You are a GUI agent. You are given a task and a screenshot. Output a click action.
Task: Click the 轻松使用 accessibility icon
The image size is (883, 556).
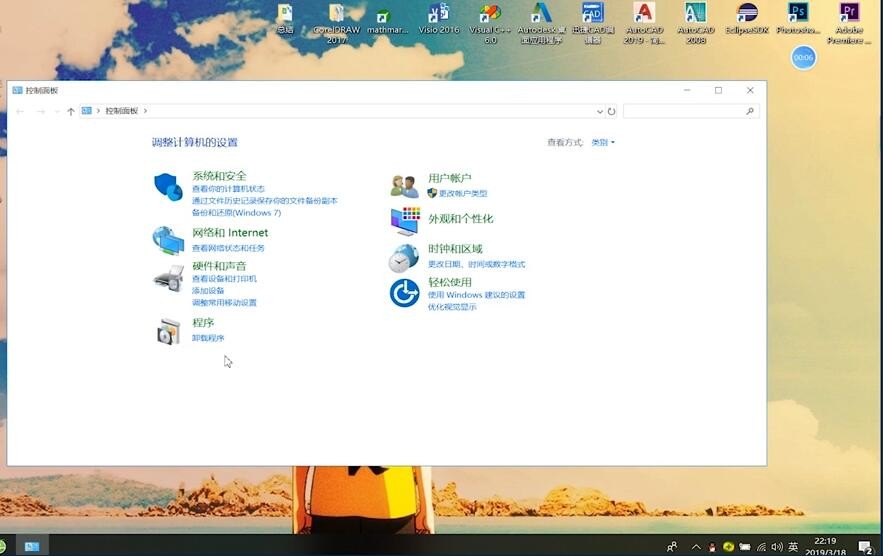tap(404, 293)
